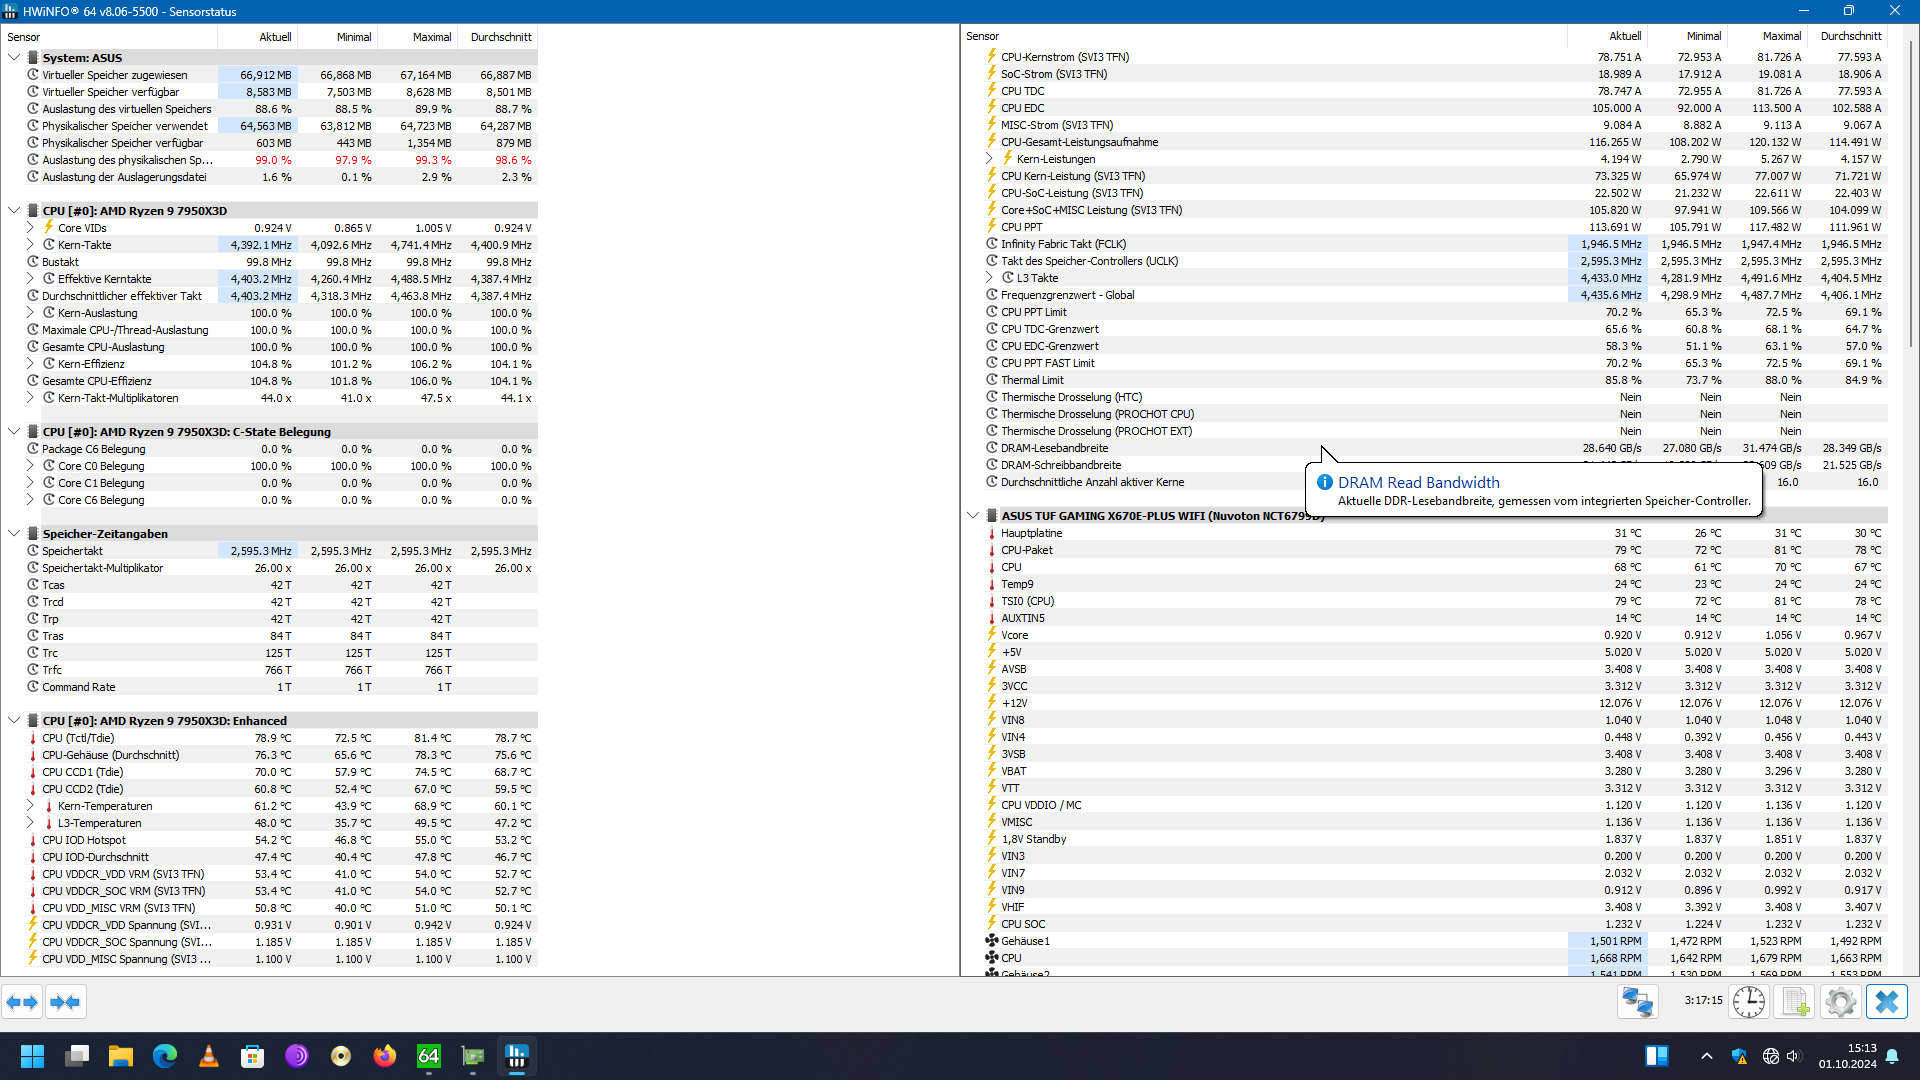Start logging sensors to file

tap(1795, 1002)
